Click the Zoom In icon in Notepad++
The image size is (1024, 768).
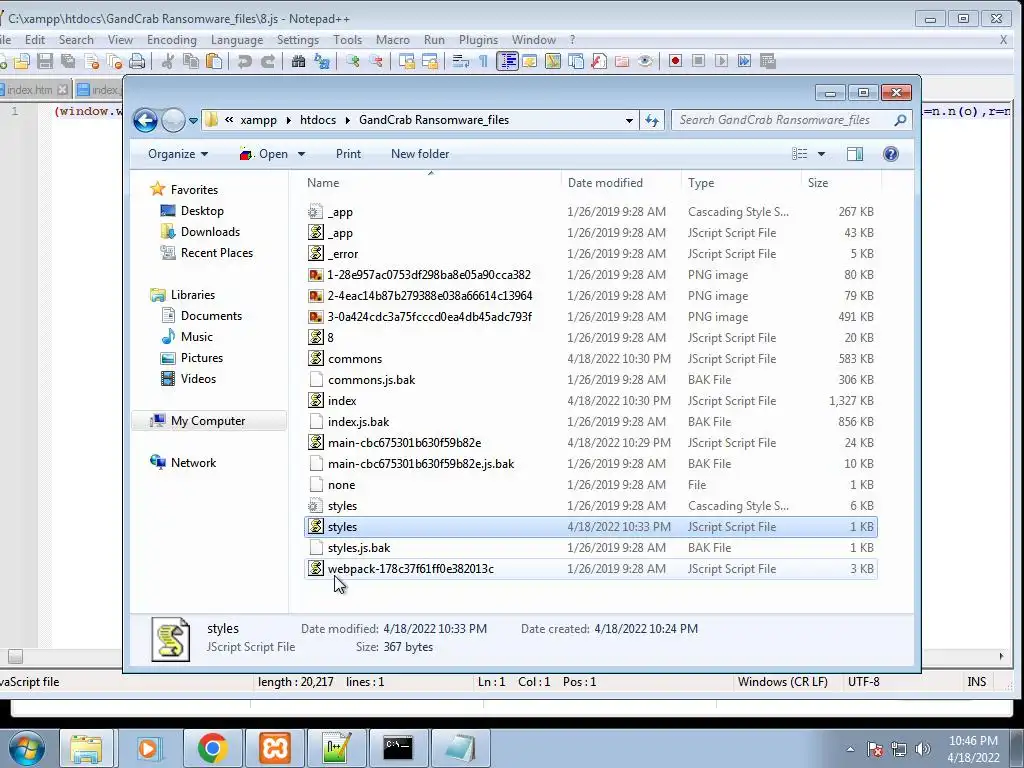pos(353,61)
